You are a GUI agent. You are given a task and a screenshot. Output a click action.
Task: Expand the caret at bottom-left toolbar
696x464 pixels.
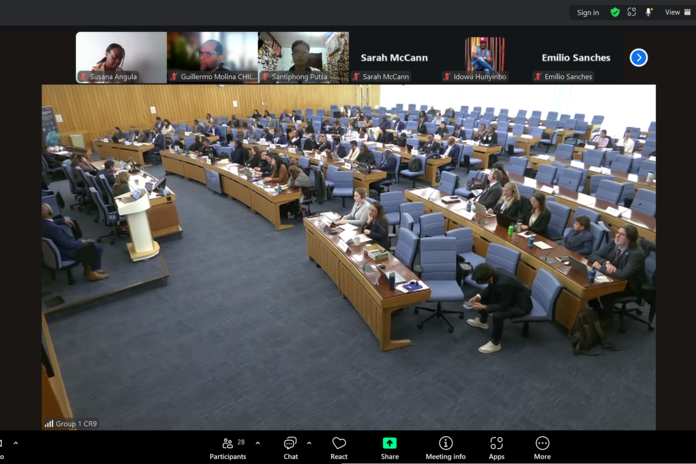pos(16,443)
